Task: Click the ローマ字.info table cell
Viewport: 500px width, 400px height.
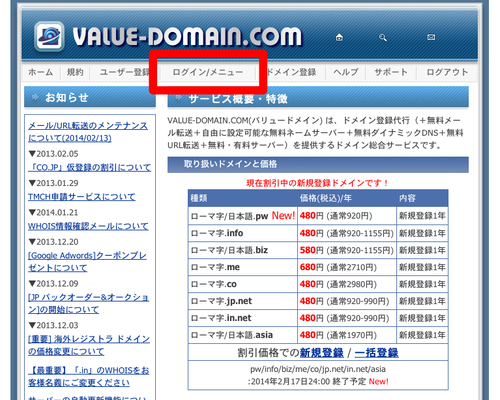Action: [243, 233]
